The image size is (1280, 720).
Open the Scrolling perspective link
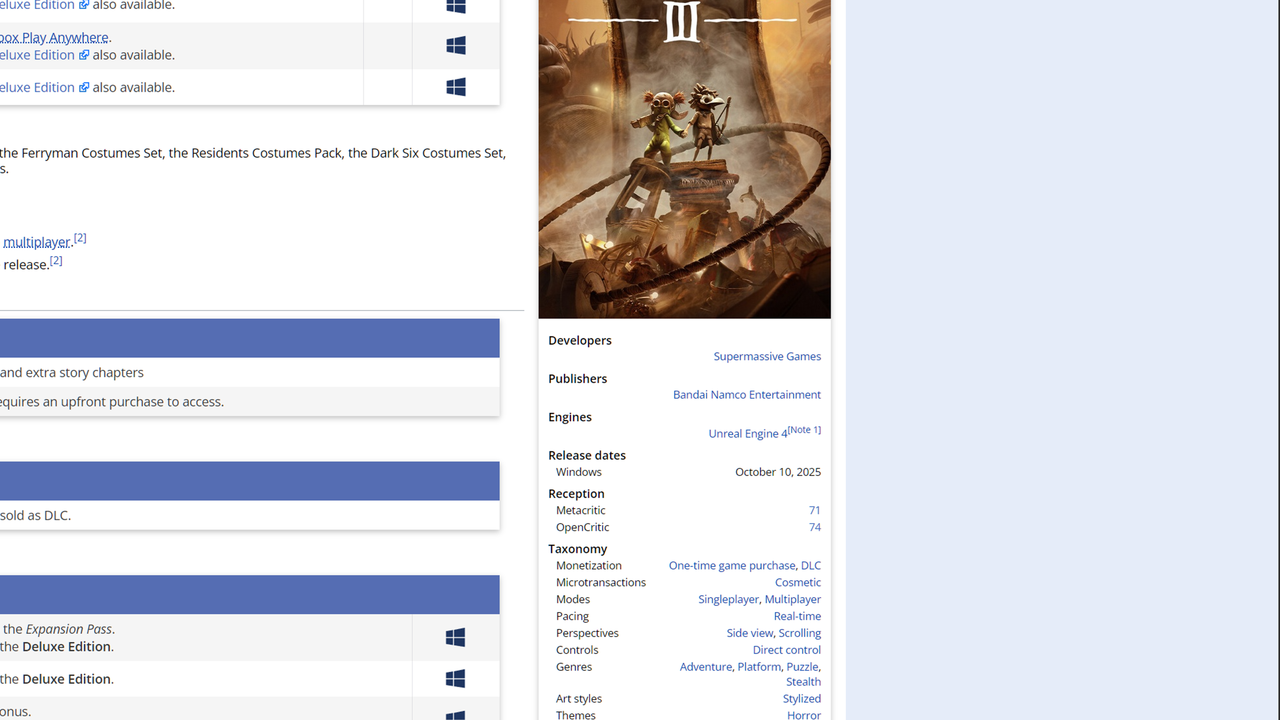[800, 633]
